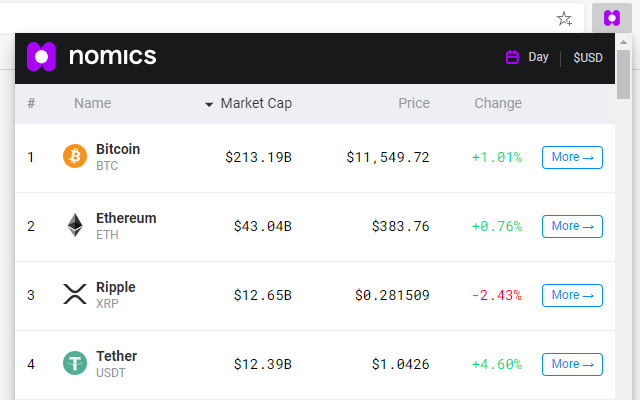Open the Day interval dropdown
Image resolution: width=640 pixels, height=400 pixels.
pos(538,57)
